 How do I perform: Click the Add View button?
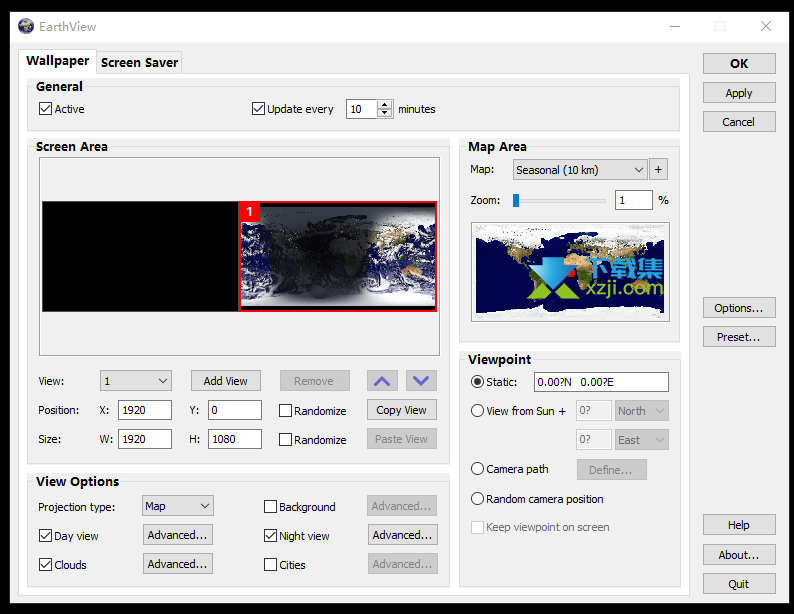(x=226, y=381)
